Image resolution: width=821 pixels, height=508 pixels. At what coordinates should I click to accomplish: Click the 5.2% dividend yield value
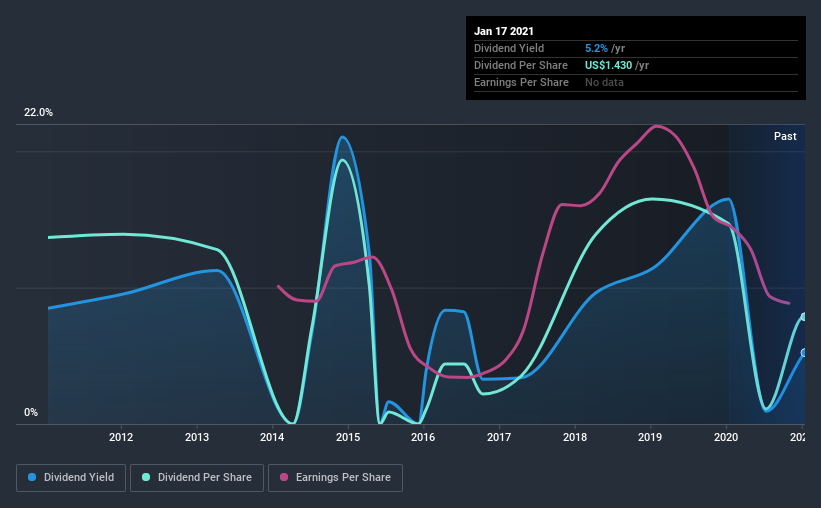coord(596,48)
